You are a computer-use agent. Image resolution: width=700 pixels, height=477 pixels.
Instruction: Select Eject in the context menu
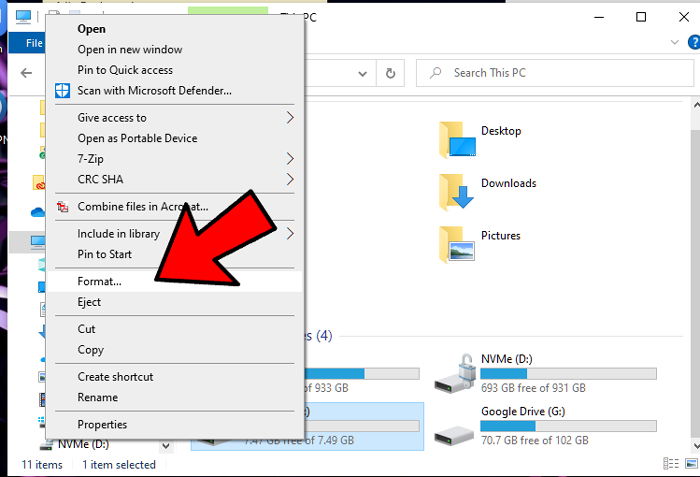coord(175,302)
